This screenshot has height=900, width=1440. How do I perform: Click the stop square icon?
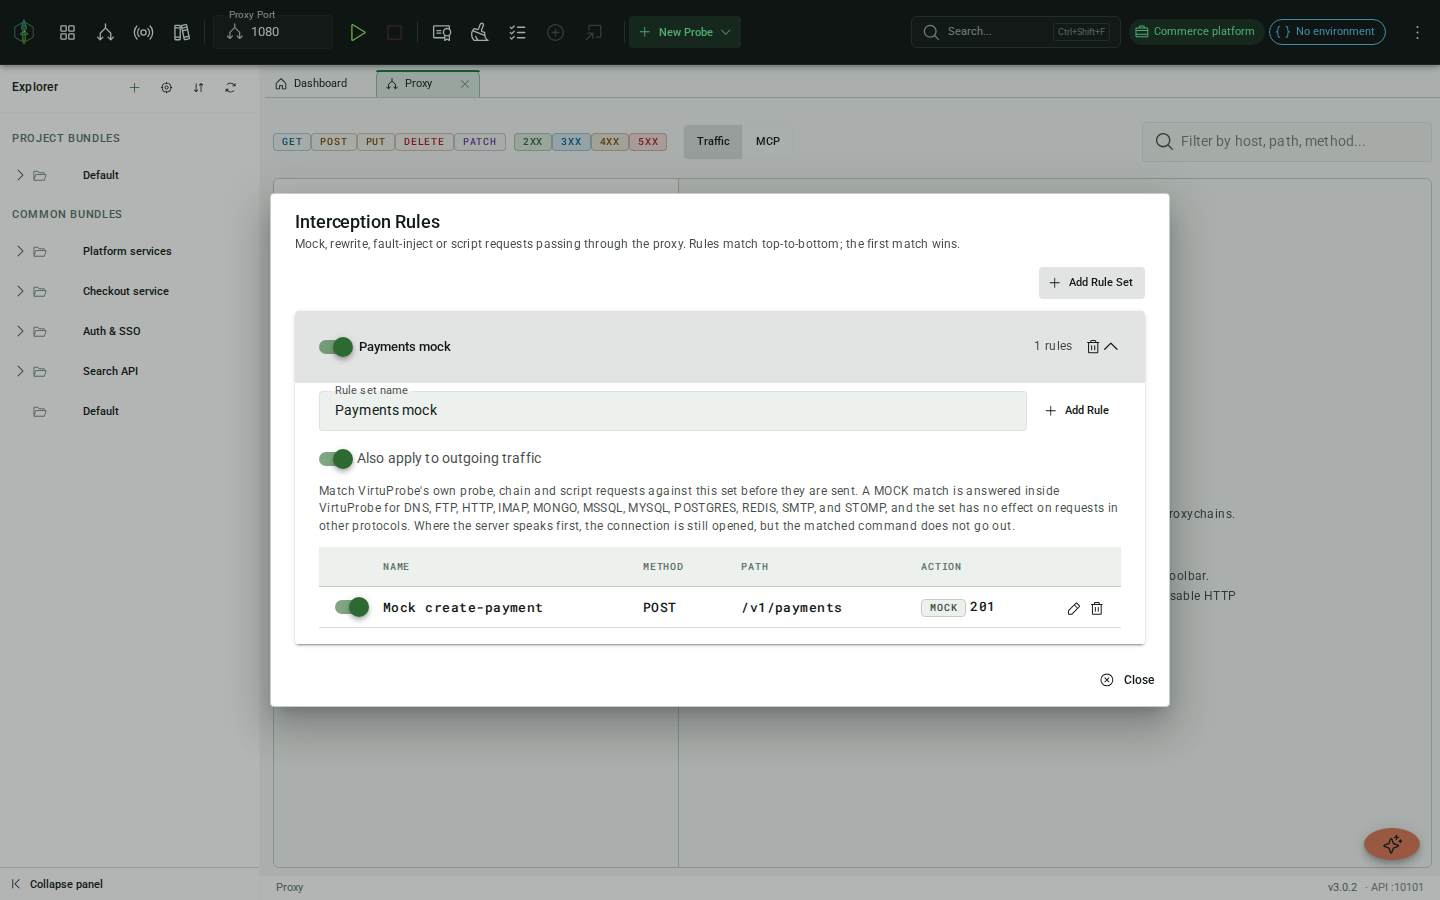(394, 32)
